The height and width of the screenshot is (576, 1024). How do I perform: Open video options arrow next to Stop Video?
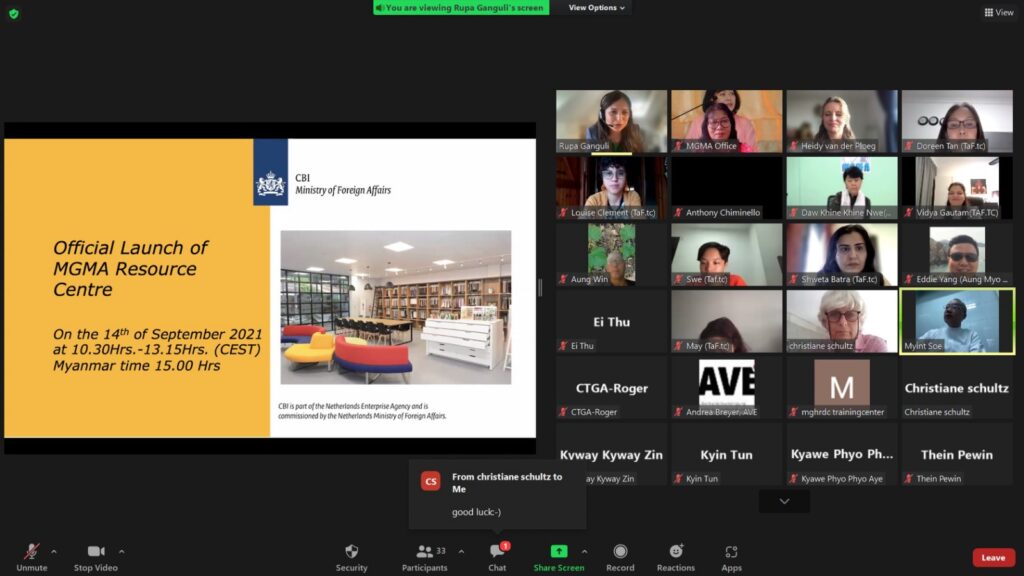coord(122,552)
